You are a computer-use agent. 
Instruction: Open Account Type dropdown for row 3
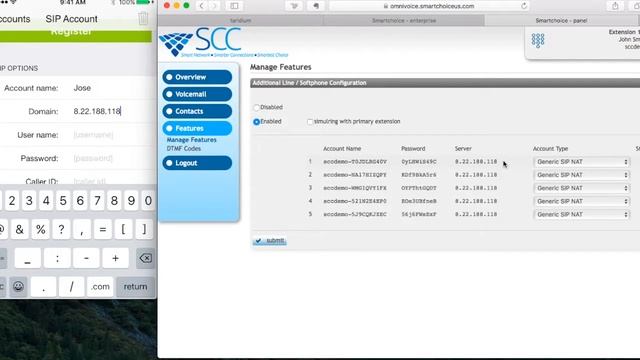582,188
